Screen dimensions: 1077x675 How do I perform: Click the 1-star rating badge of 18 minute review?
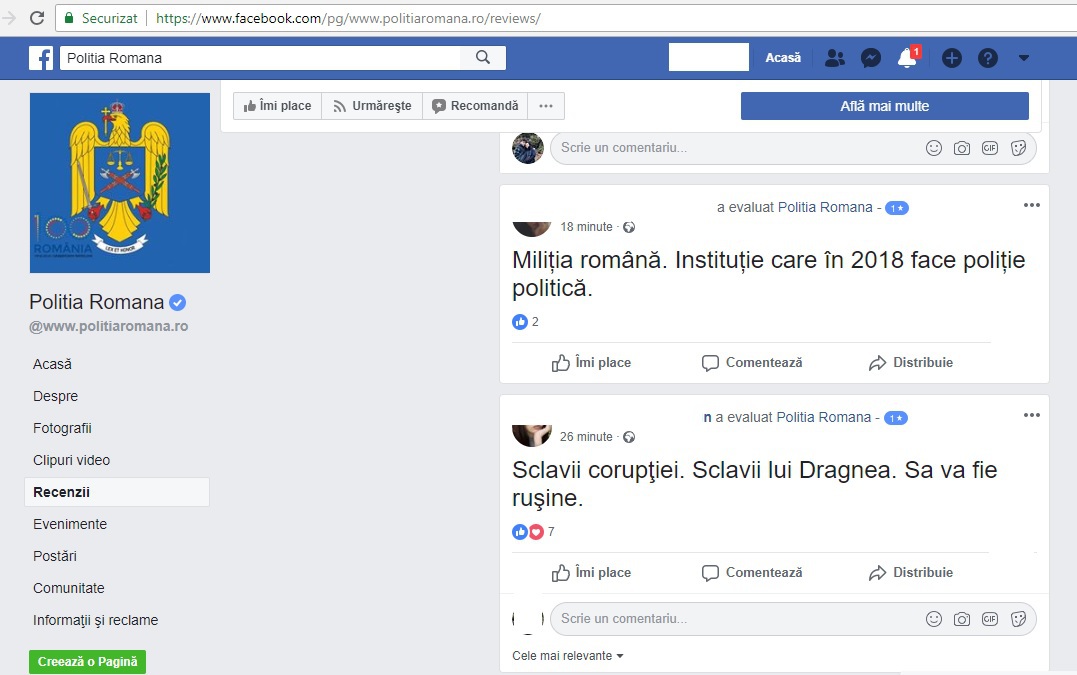coord(896,208)
